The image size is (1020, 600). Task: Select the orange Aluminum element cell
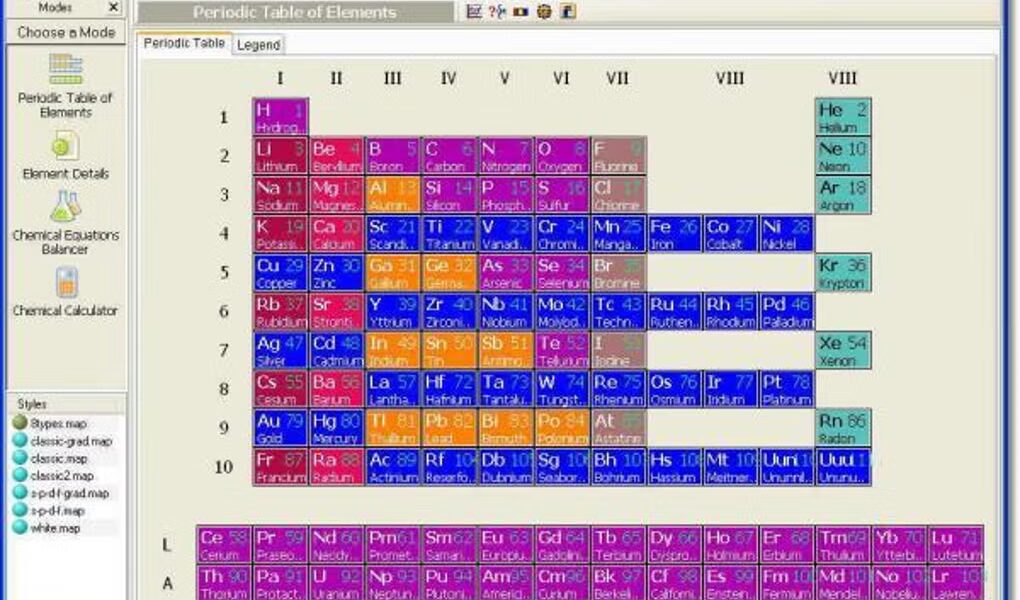pos(392,195)
